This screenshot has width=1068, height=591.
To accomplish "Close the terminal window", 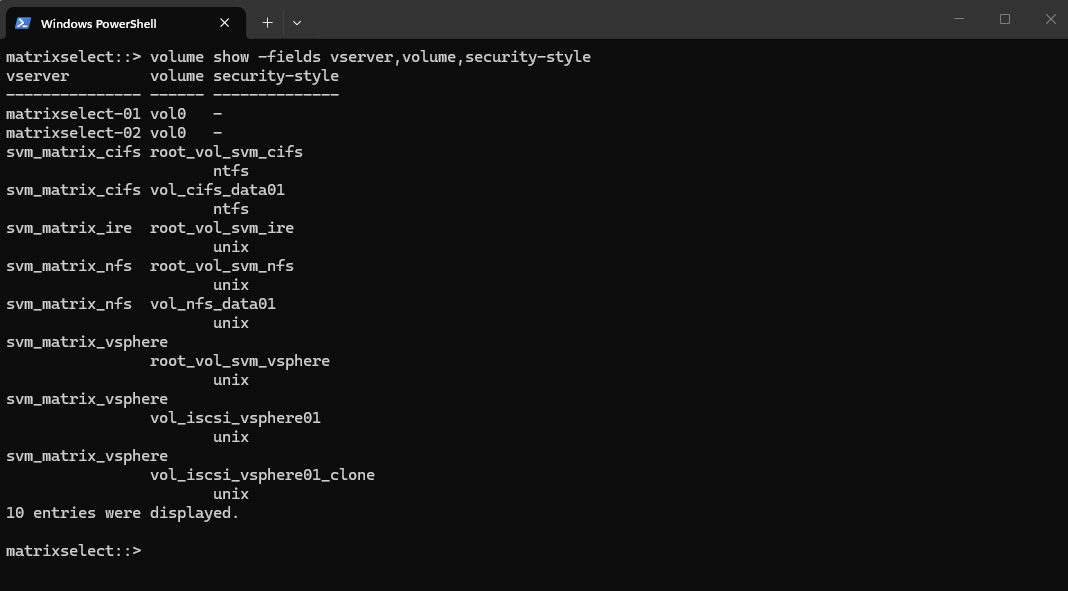I will coord(1050,19).
